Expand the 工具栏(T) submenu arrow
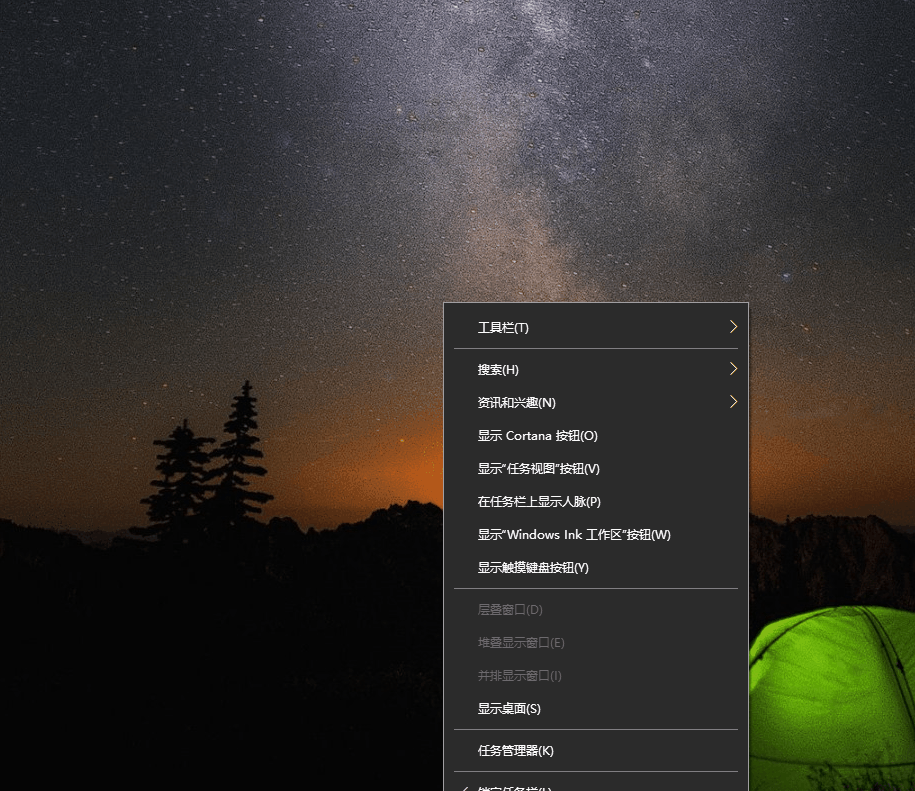 pos(733,327)
